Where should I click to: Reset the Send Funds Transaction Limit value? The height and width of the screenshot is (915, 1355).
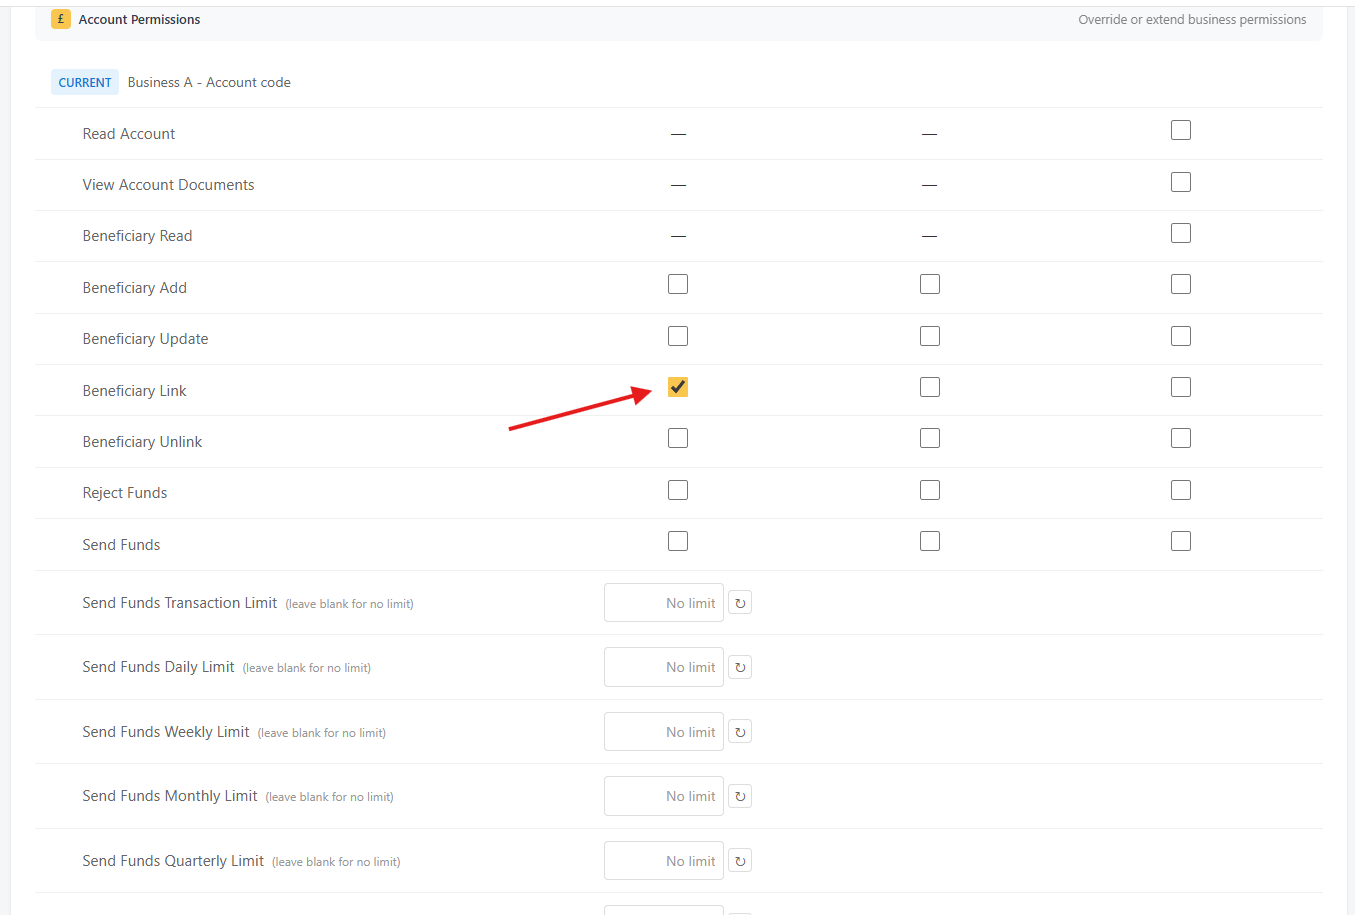[x=739, y=602]
